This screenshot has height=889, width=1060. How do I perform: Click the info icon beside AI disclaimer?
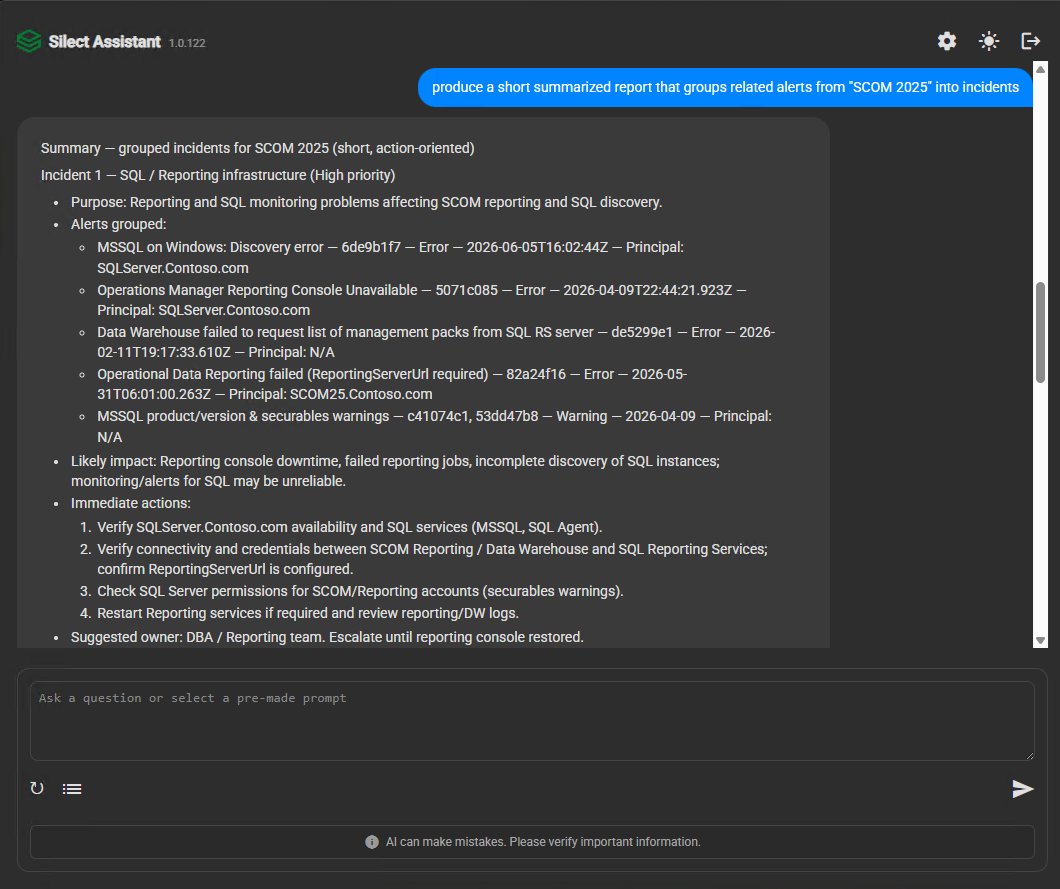pyautogui.click(x=372, y=842)
